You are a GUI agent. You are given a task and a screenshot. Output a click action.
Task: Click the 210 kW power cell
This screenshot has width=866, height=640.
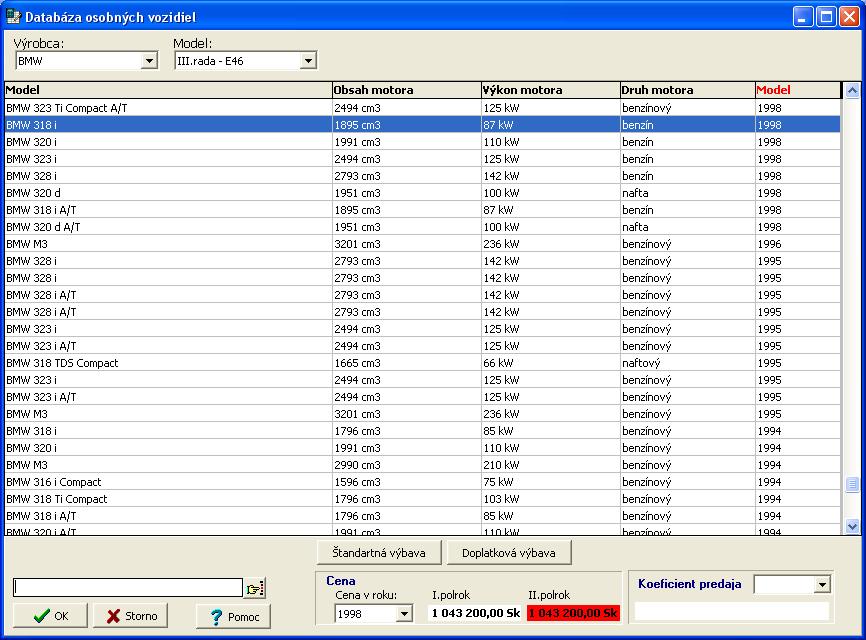[x=551, y=465]
